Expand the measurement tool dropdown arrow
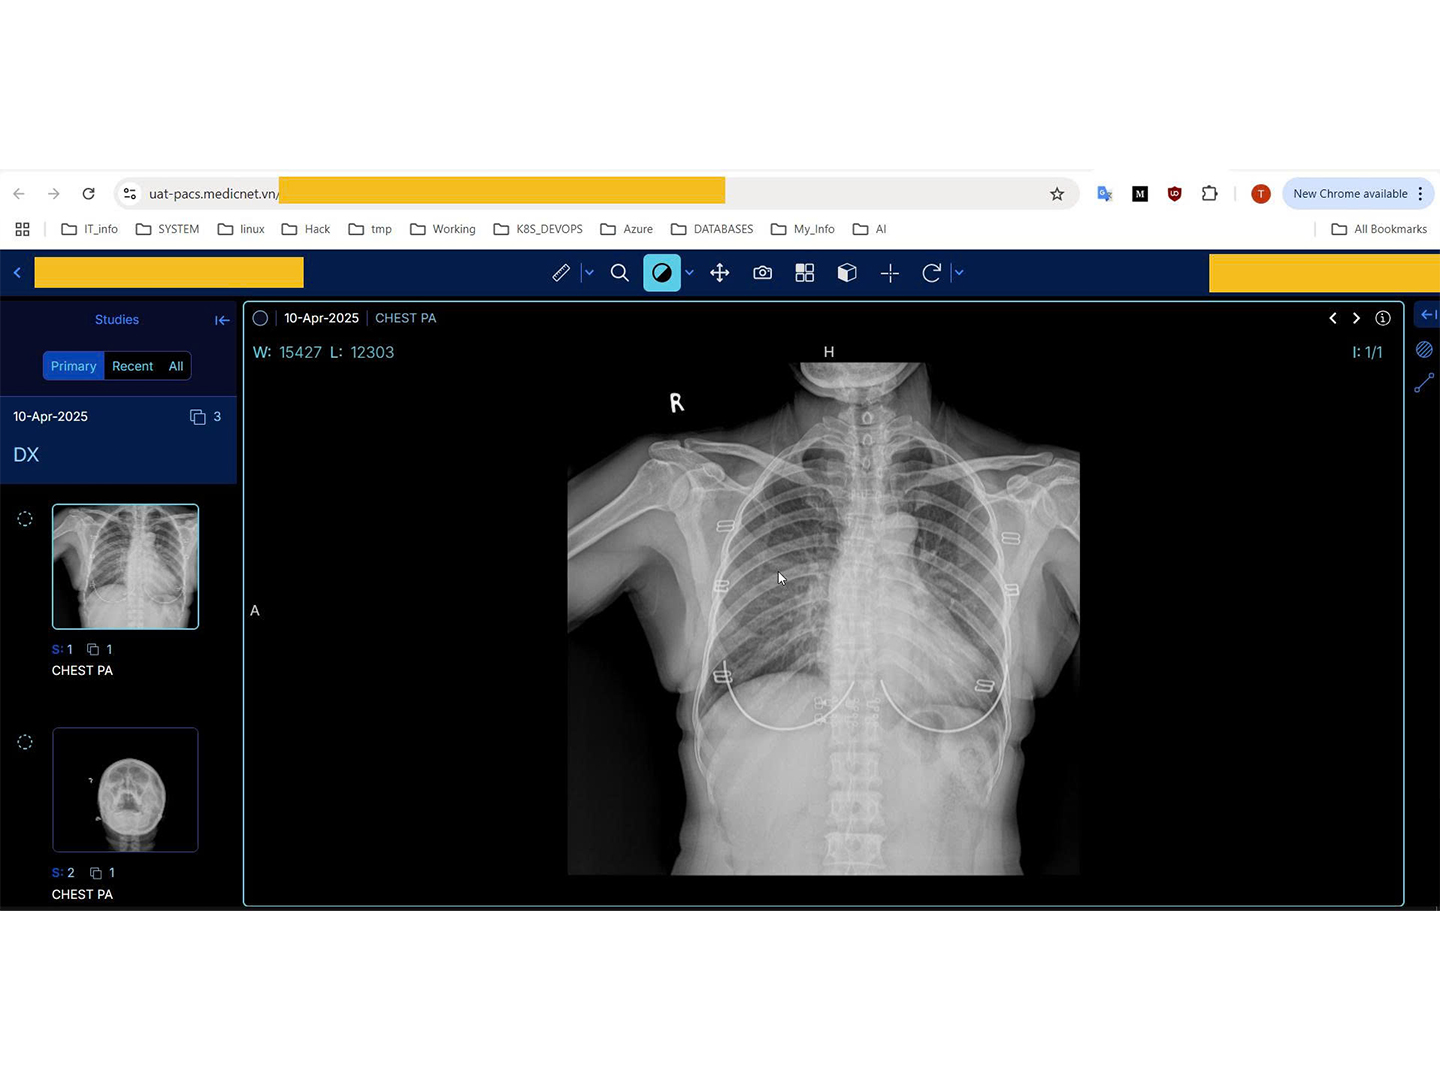The image size is (1440, 1080). (589, 273)
